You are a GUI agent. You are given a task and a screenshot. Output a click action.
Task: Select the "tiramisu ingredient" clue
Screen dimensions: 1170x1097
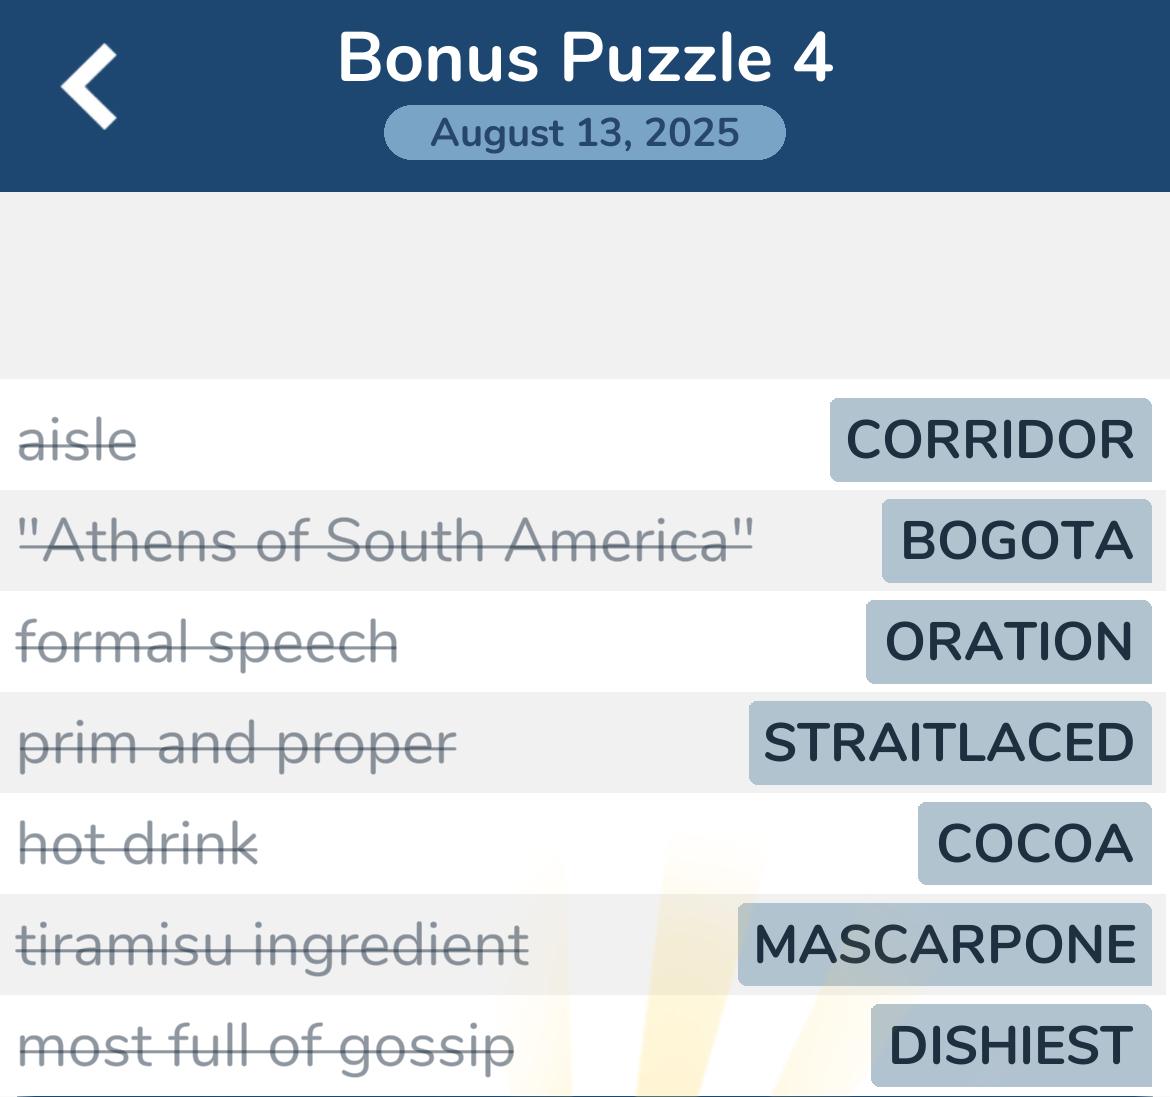point(273,946)
